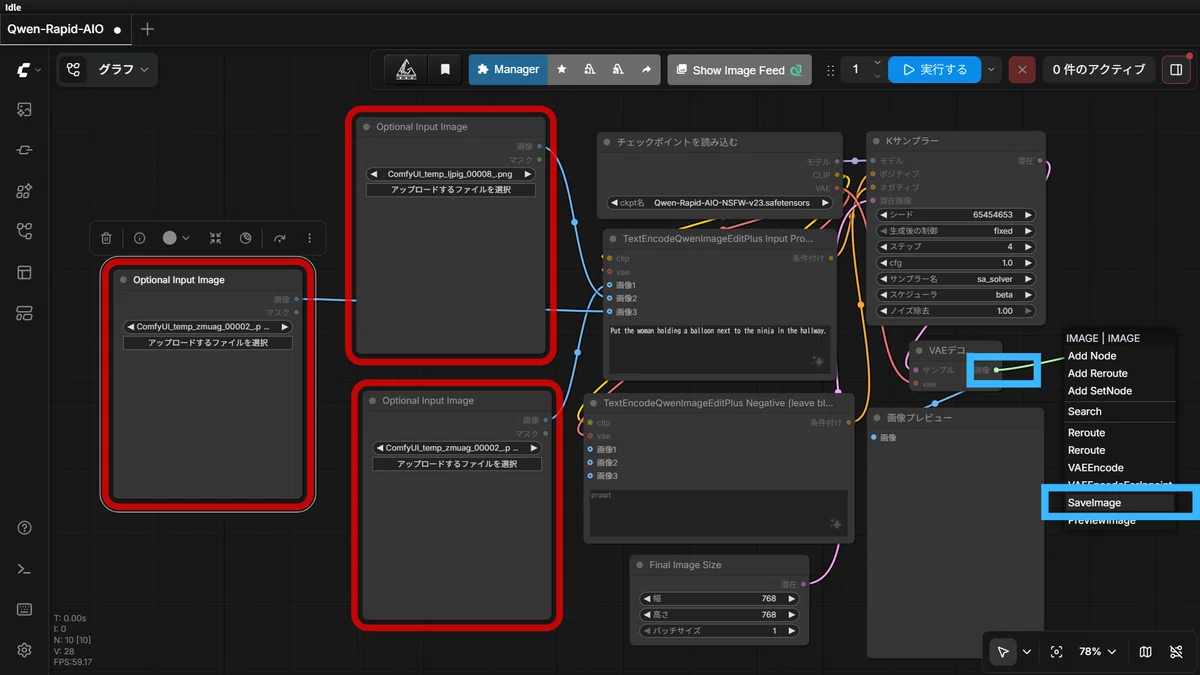Delete the selected node with the trash icon
1200x675 pixels.
(x=106, y=238)
